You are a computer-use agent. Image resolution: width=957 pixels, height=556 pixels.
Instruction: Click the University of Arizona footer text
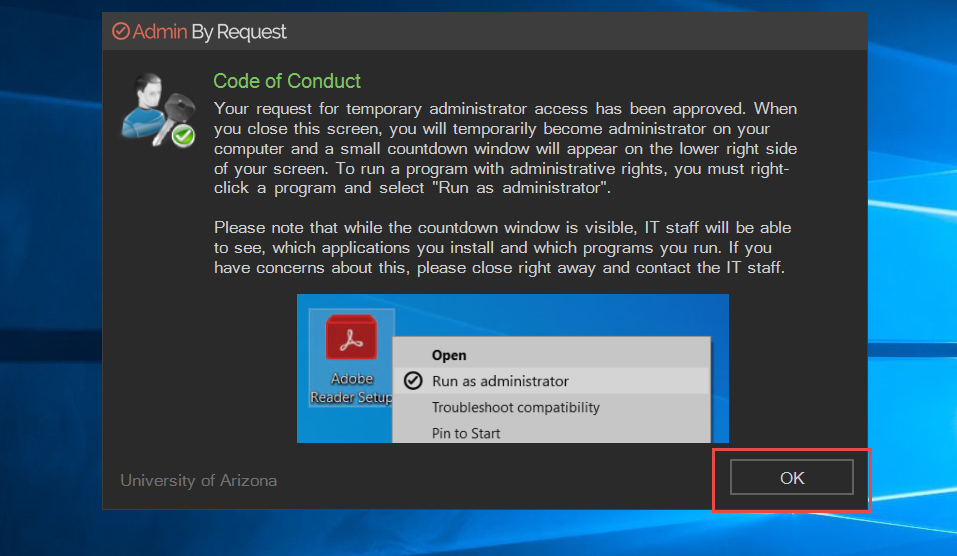point(198,481)
